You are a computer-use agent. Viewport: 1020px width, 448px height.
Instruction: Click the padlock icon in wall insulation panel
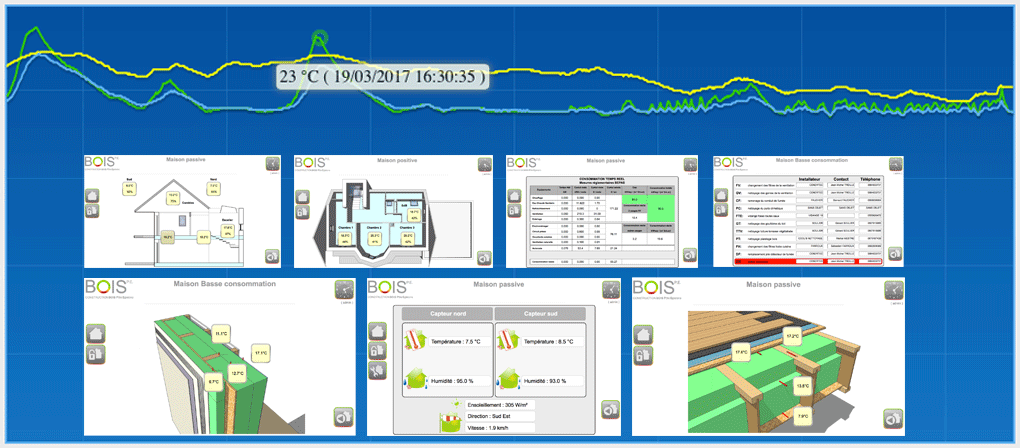(95, 355)
